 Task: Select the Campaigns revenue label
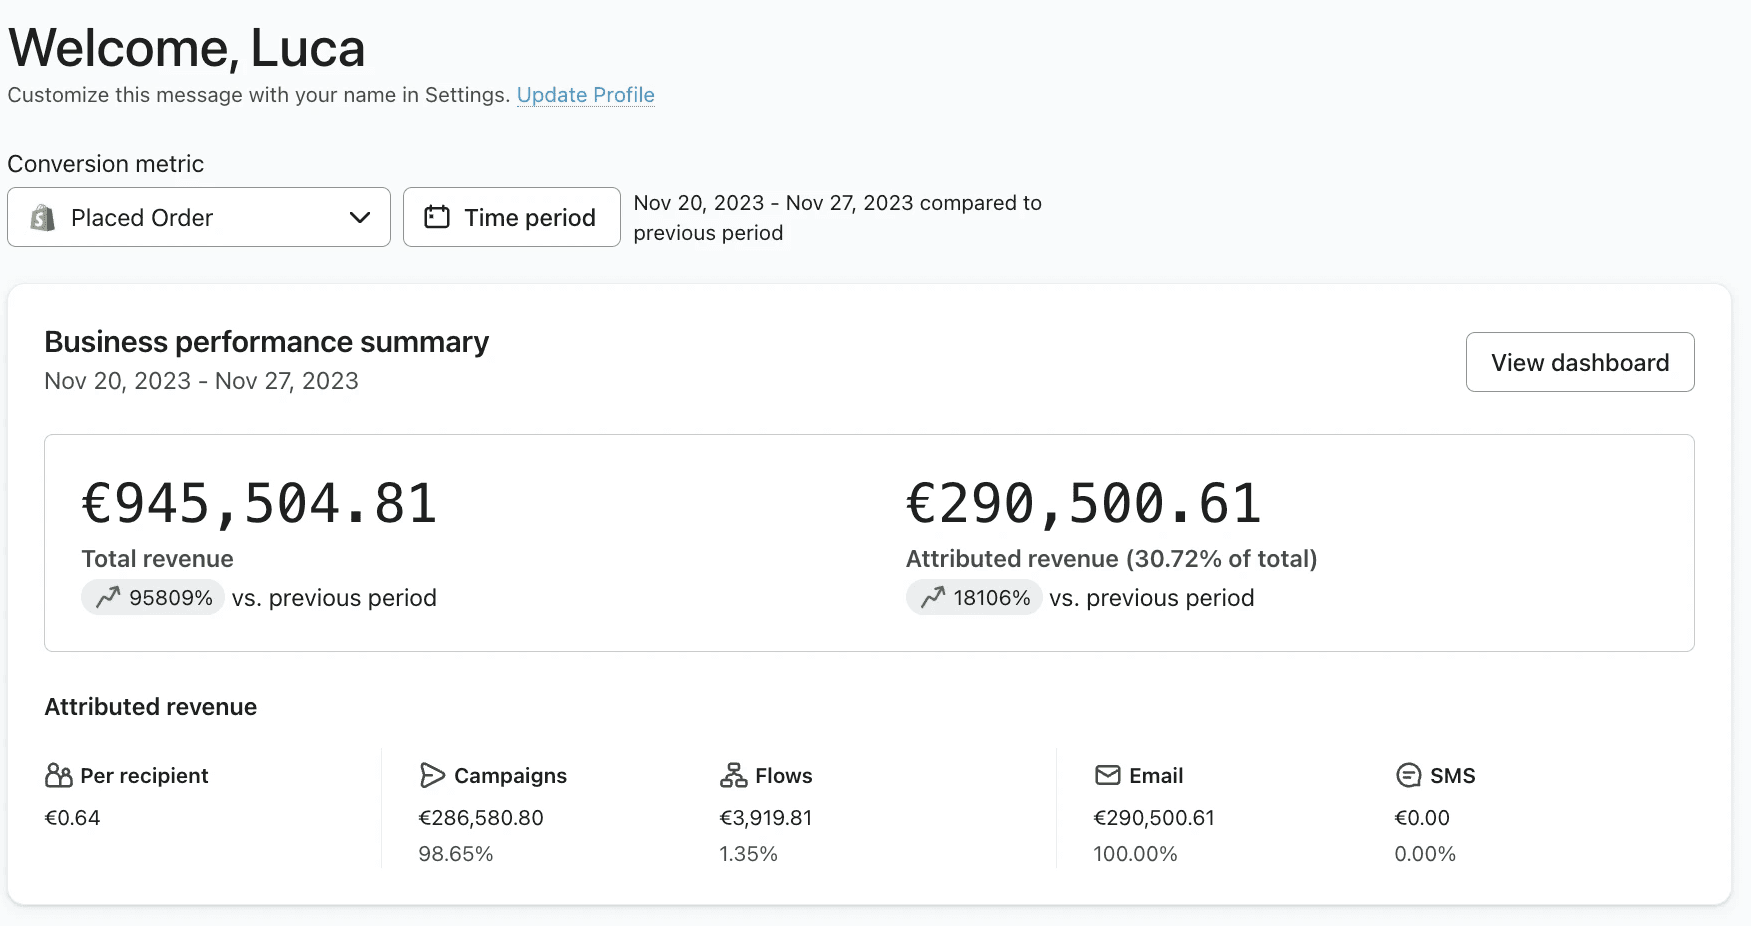coord(510,775)
